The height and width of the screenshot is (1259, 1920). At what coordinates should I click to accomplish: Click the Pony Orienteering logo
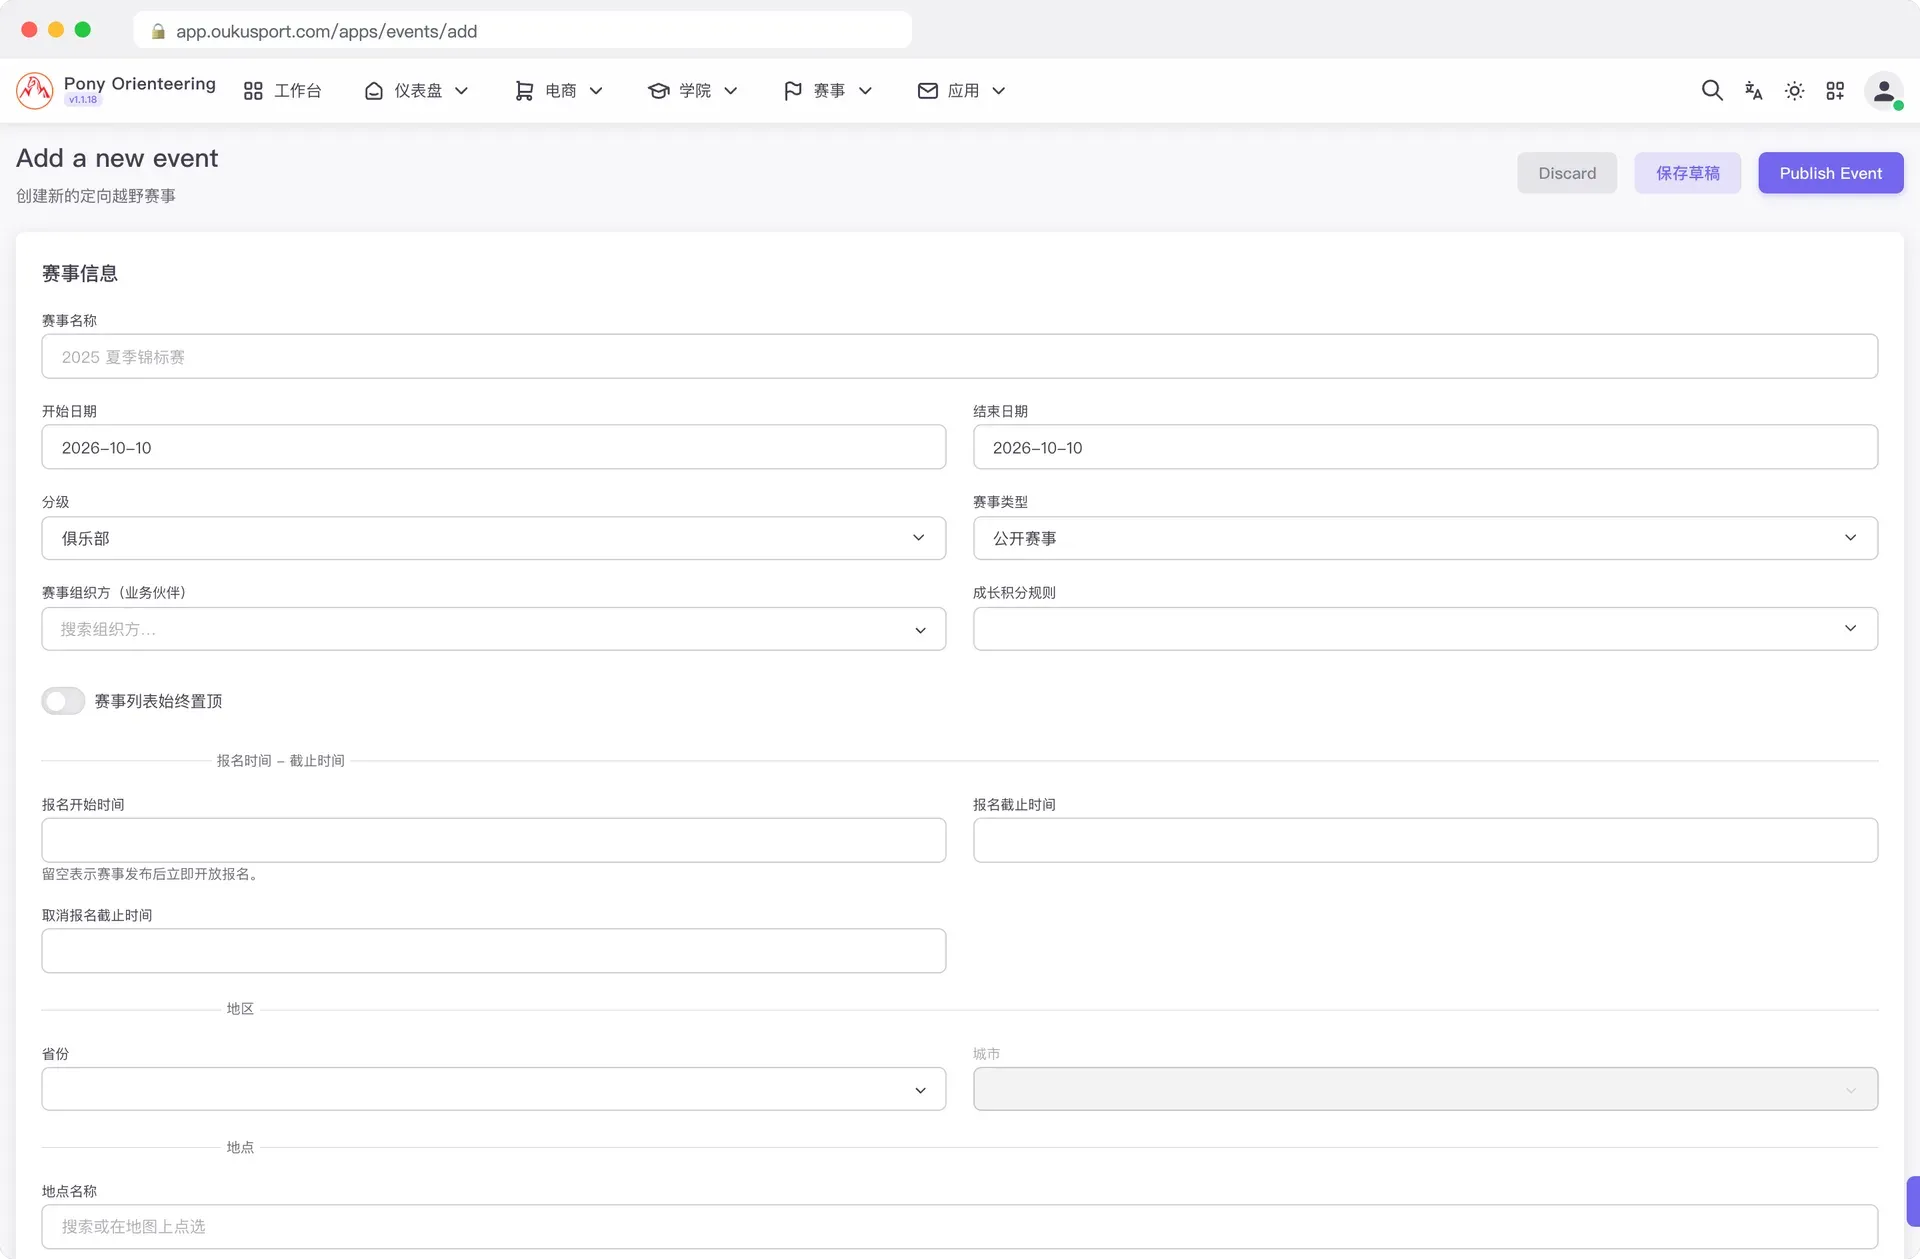(35, 91)
